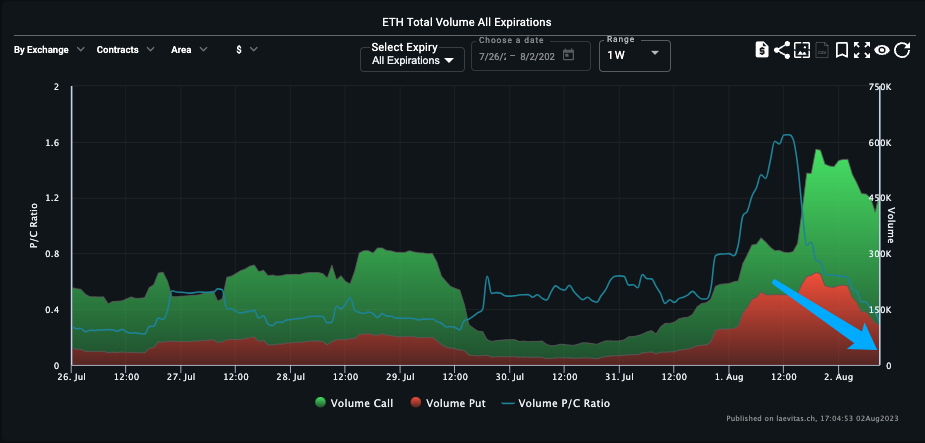This screenshot has height=443, width=925.
Task: Click the 1. Aug x-axis label
Action: pos(730,376)
